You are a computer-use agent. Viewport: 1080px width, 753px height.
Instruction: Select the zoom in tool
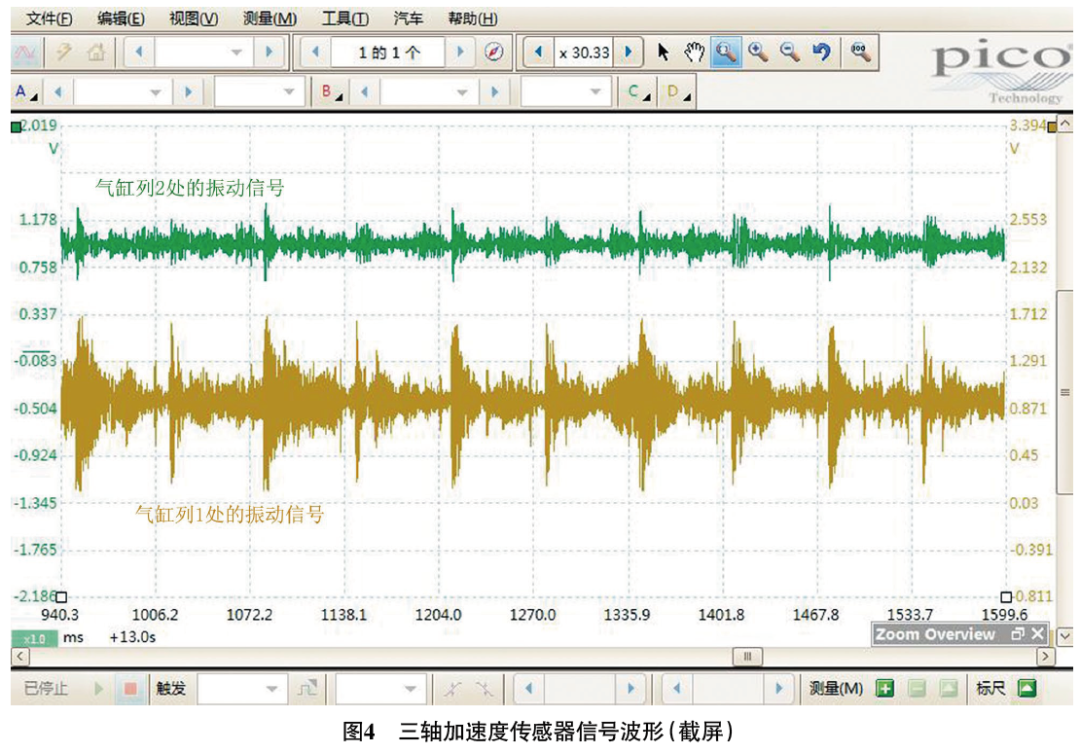point(758,52)
